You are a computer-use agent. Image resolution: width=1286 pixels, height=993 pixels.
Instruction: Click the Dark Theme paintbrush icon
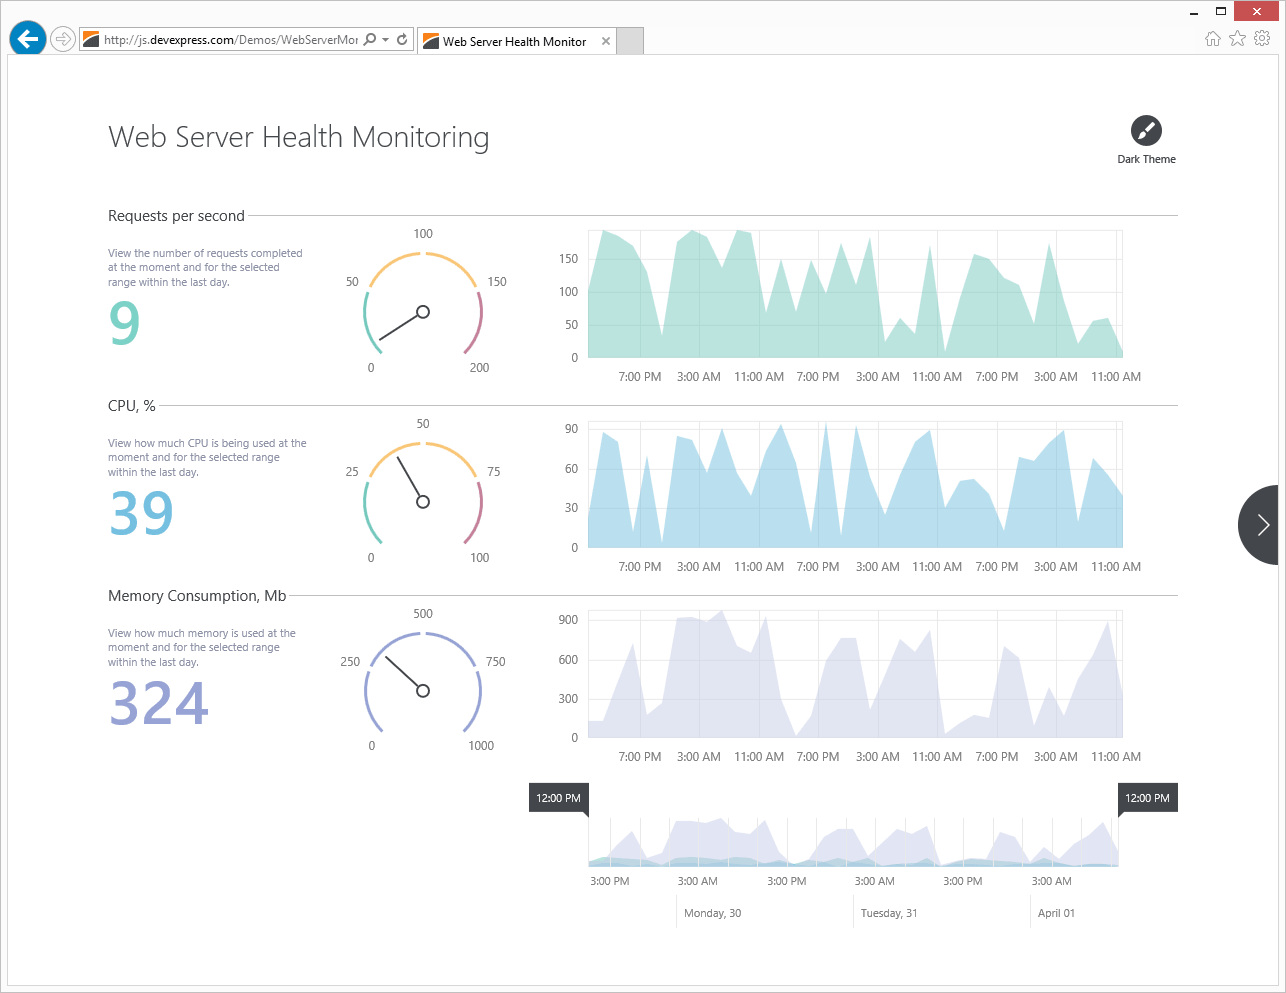(x=1146, y=131)
